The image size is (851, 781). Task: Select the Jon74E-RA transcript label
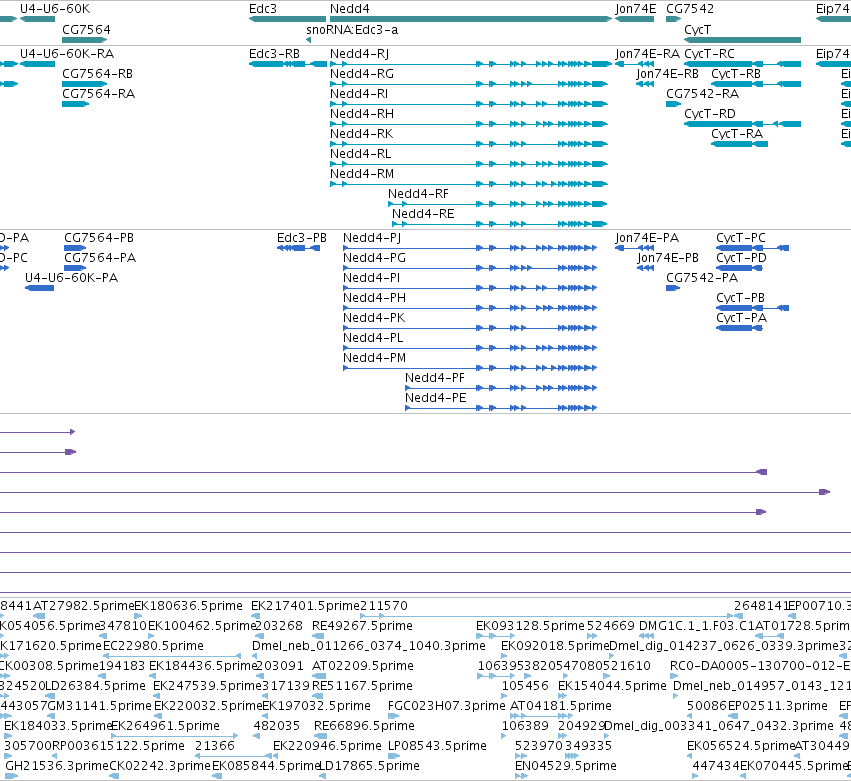[x=647, y=54]
